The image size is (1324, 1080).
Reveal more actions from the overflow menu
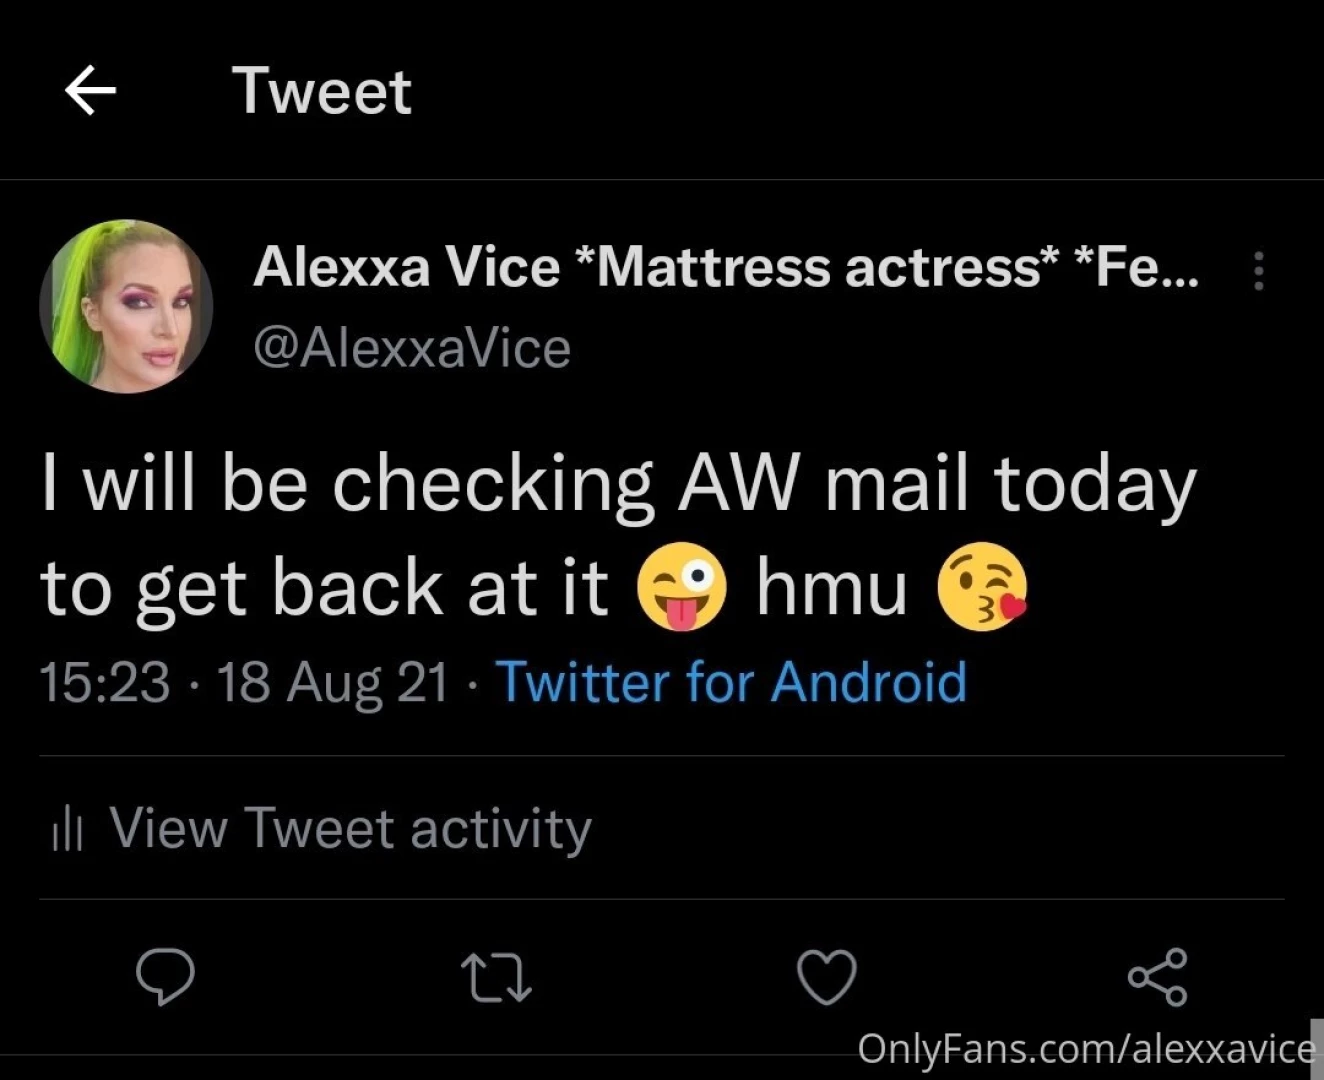click(x=1258, y=270)
